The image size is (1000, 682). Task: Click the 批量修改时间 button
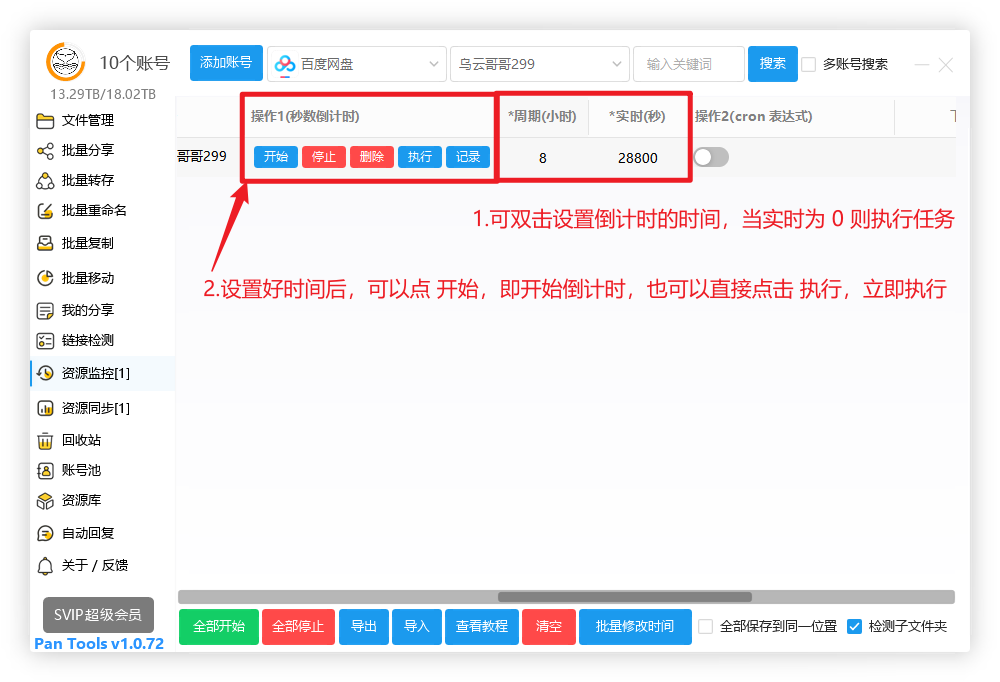click(635, 627)
